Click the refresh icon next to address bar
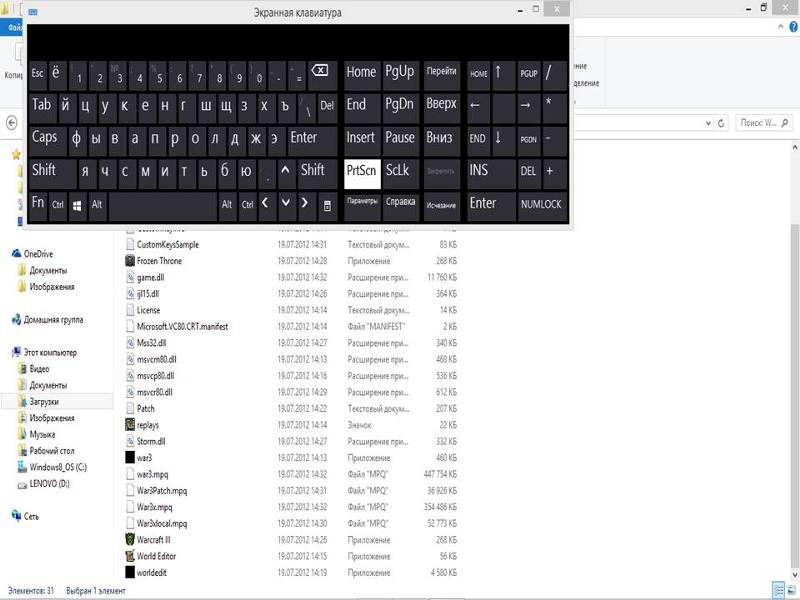This screenshot has width=800, height=600. [721, 122]
